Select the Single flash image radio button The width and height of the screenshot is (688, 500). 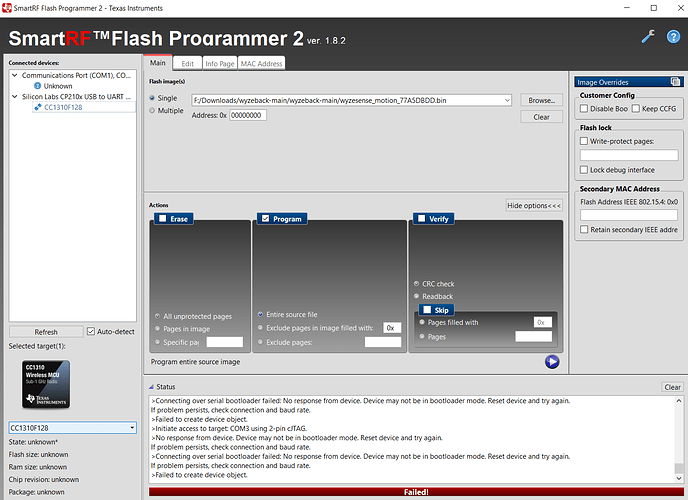click(152, 98)
